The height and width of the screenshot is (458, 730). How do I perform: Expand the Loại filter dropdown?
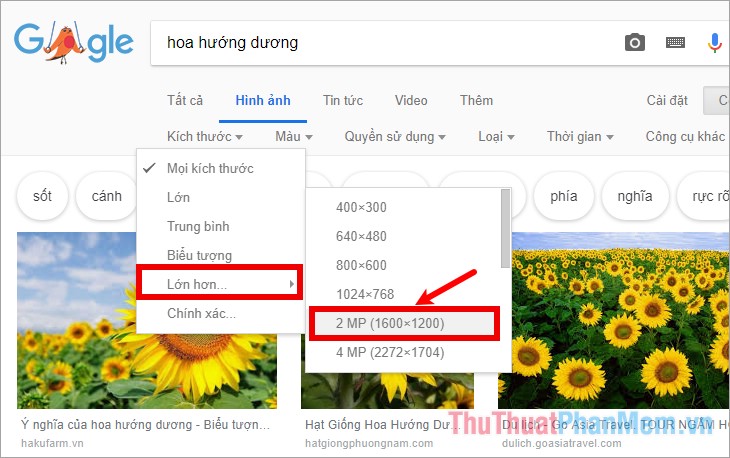coord(496,136)
